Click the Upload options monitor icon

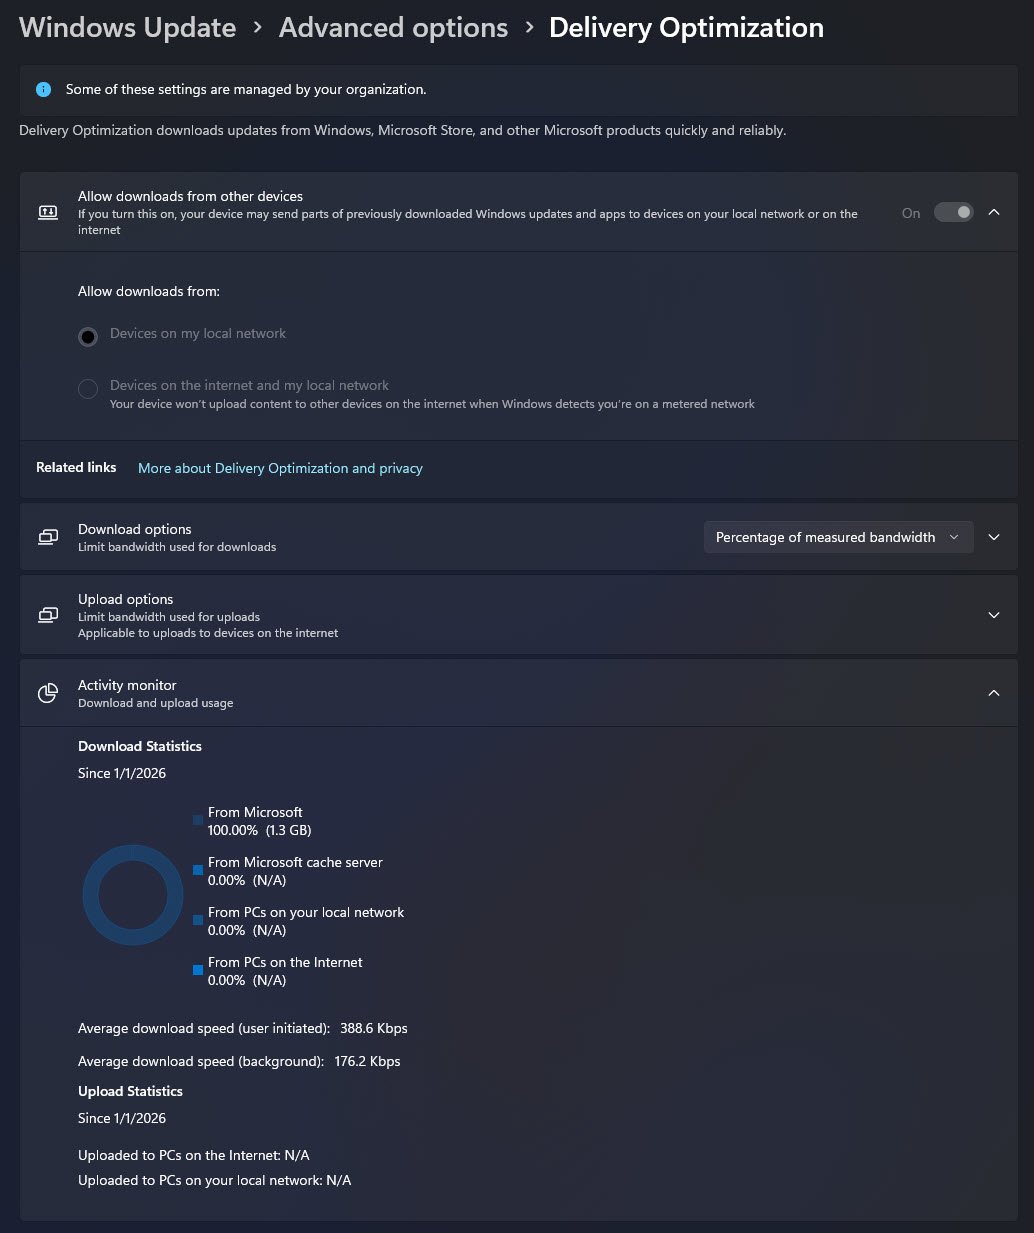click(48, 615)
